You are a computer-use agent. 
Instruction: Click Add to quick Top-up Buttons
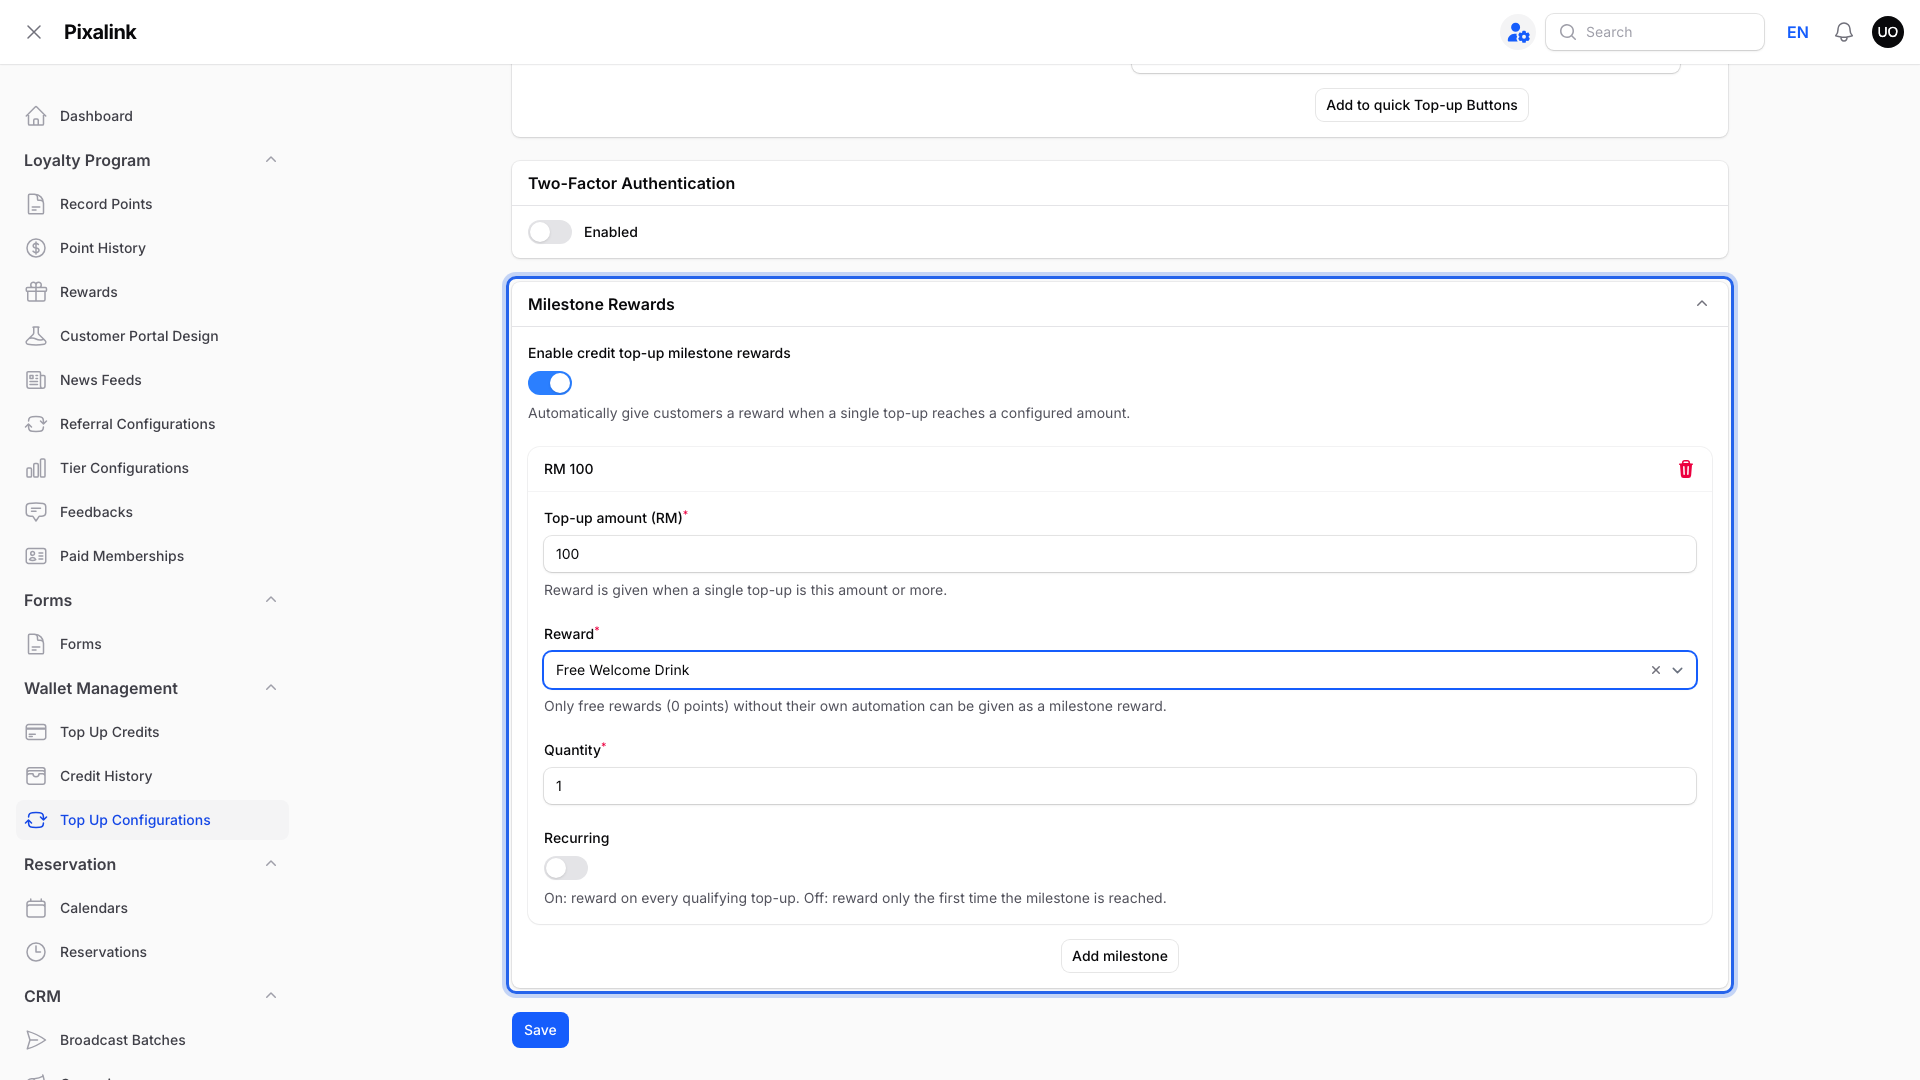point(1421,105)
